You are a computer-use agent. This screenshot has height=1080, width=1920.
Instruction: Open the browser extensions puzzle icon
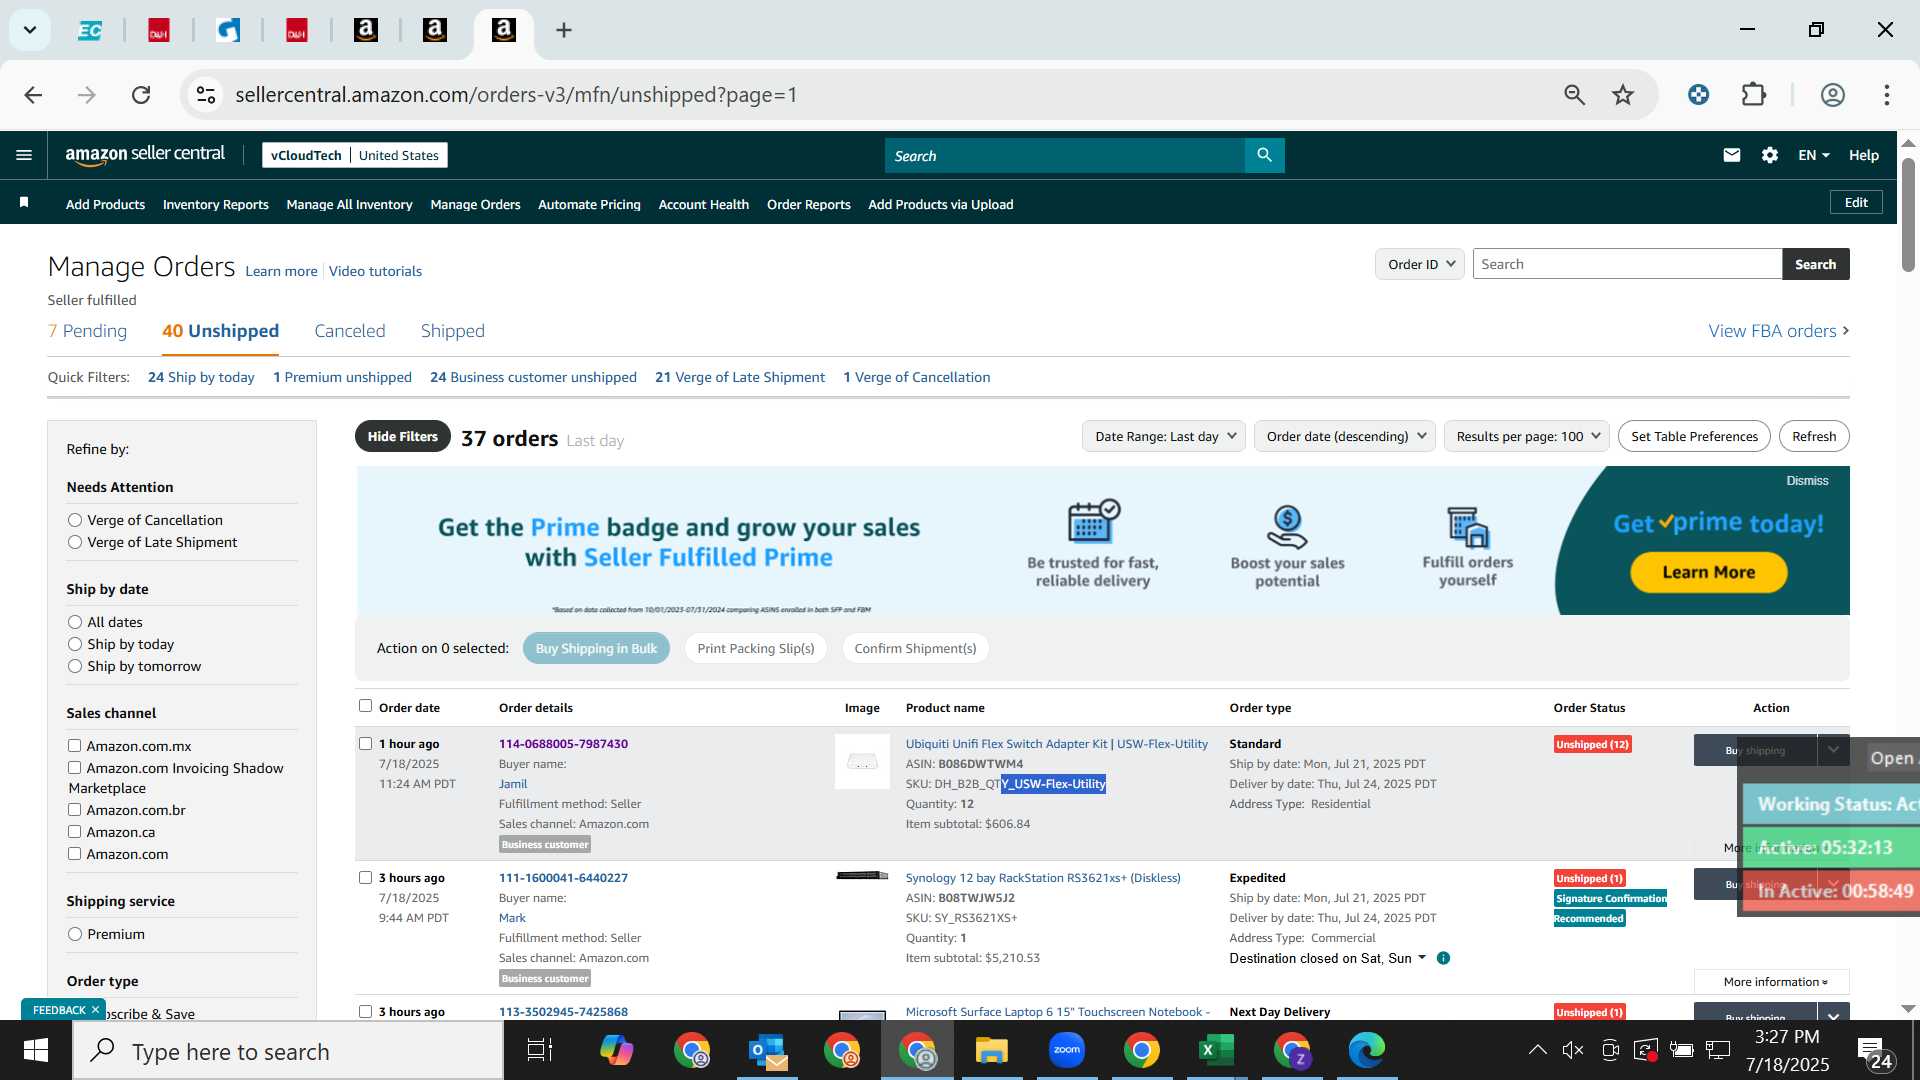(x=1753, y=95)
